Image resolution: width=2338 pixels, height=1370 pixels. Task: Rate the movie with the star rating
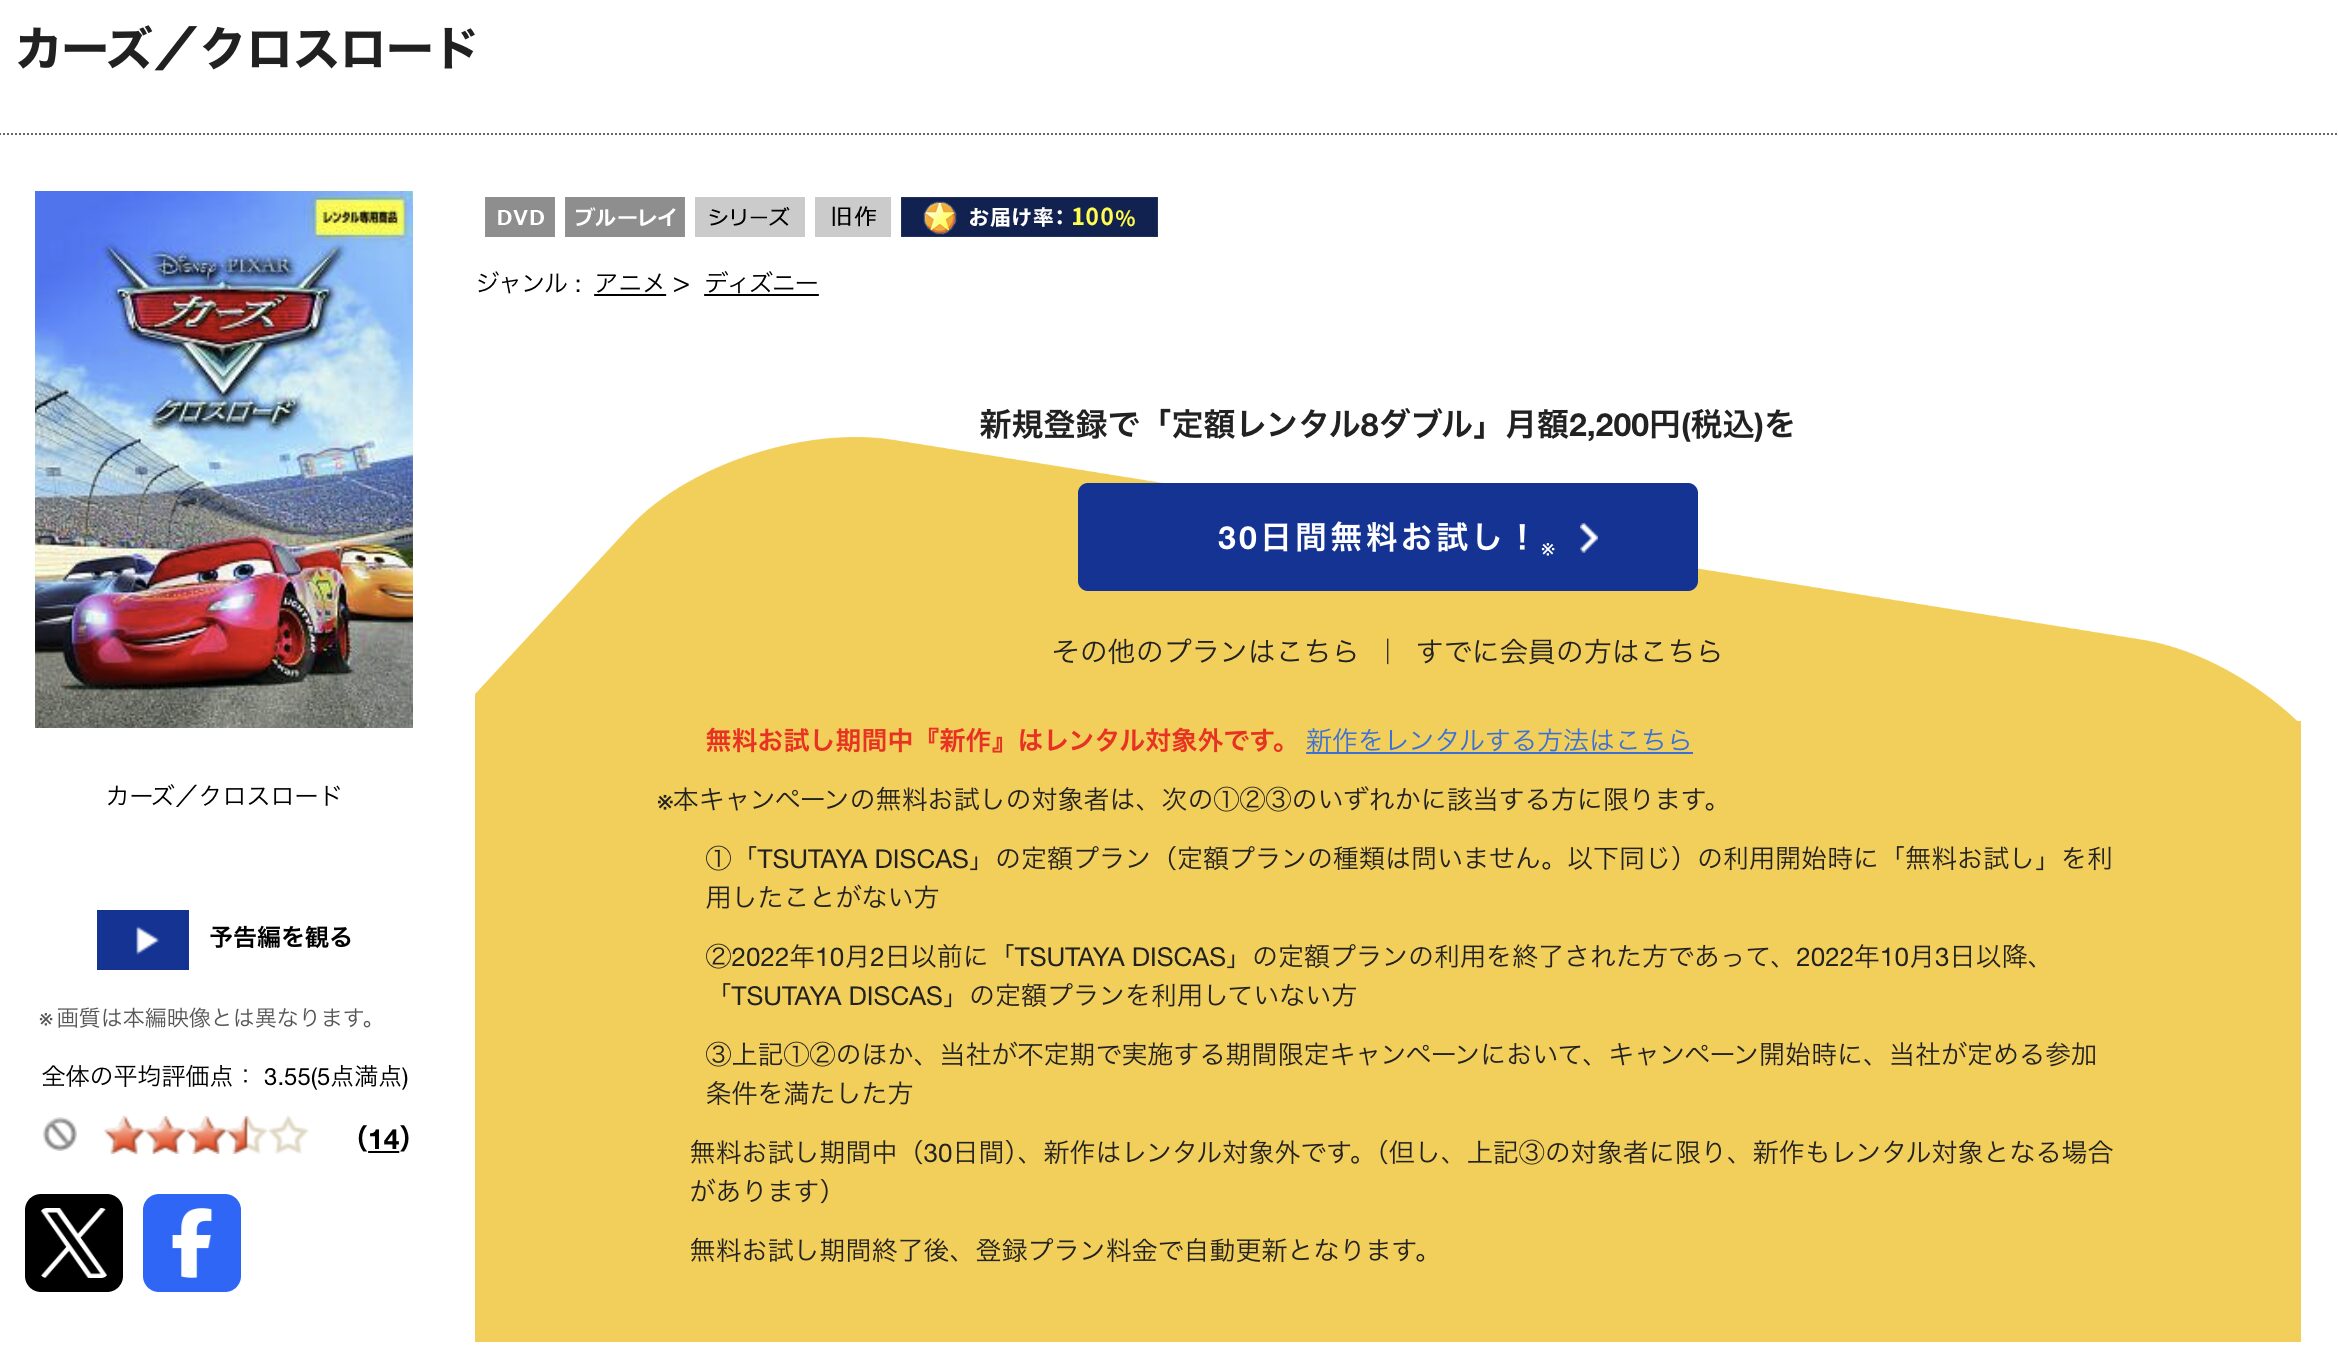pos(206,1137)
